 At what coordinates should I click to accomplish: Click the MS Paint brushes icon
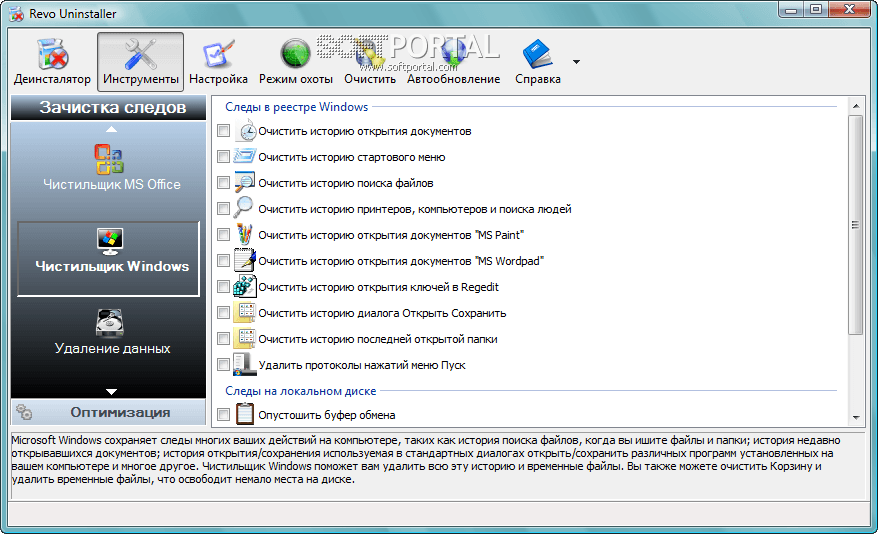pyautogui.click(x=245, y=234)
